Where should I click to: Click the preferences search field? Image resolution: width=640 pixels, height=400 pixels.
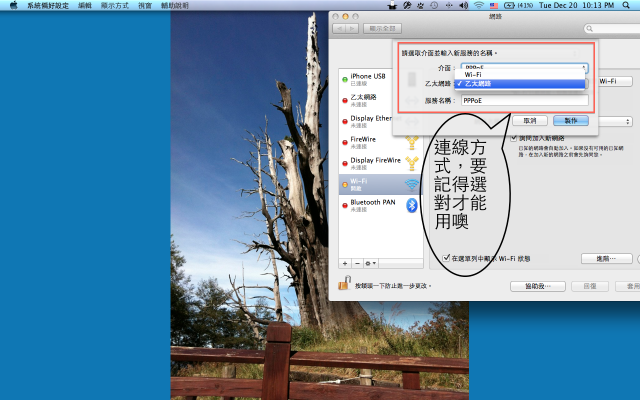point(612,29)
